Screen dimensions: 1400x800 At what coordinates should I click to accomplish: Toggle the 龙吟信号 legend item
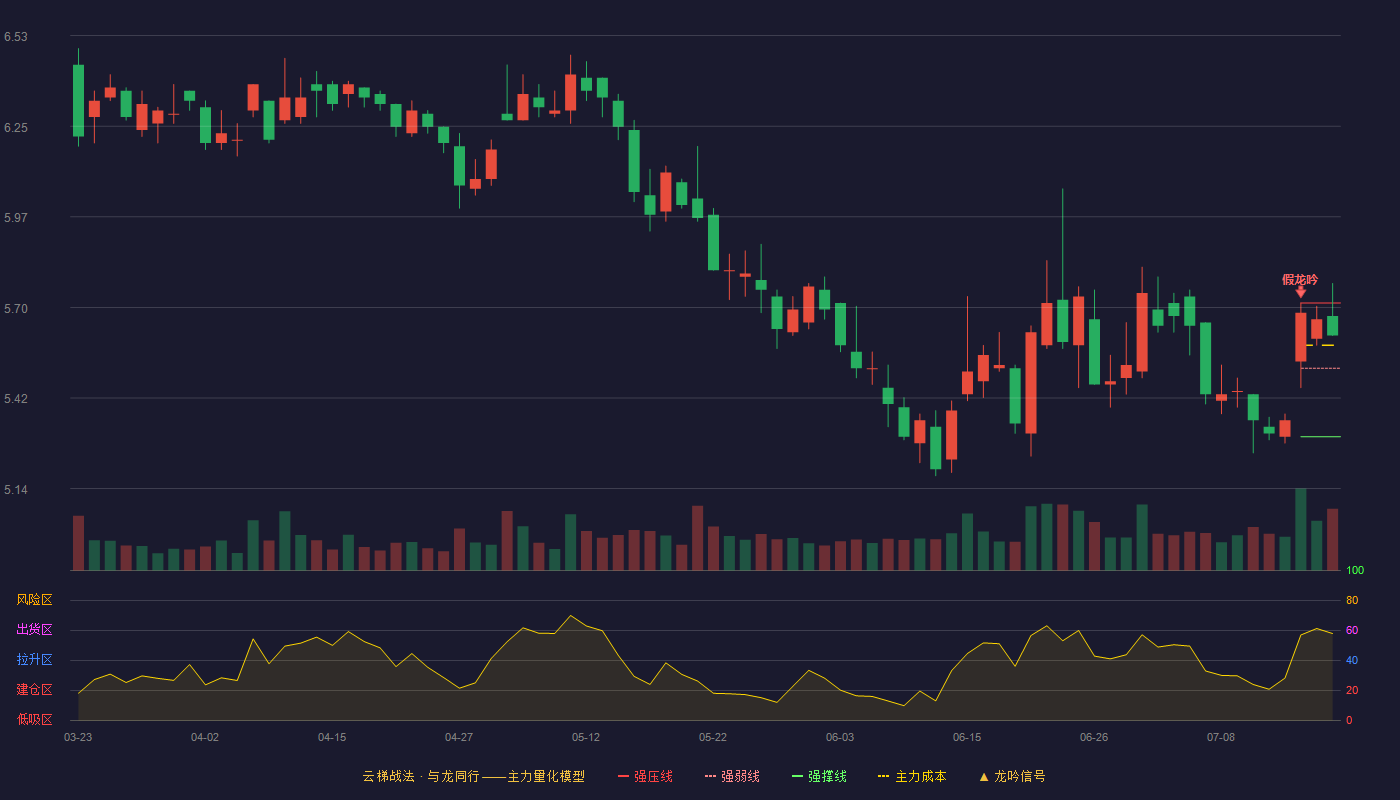coord(1012,776)
